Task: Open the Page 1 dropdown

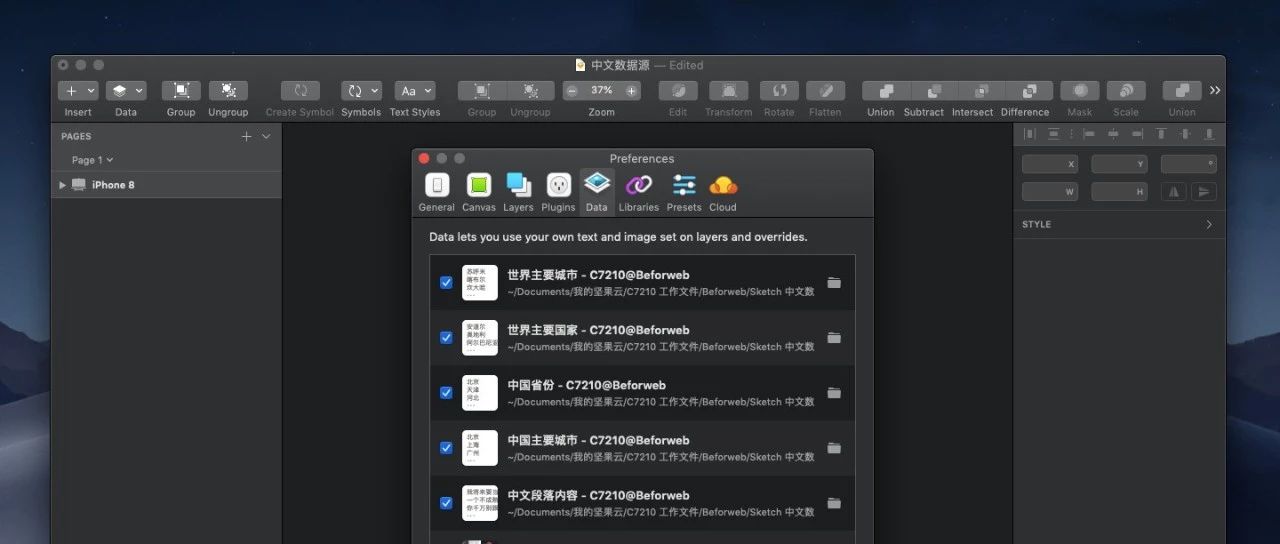Action: pyautogui.click(x=92, y=160)
